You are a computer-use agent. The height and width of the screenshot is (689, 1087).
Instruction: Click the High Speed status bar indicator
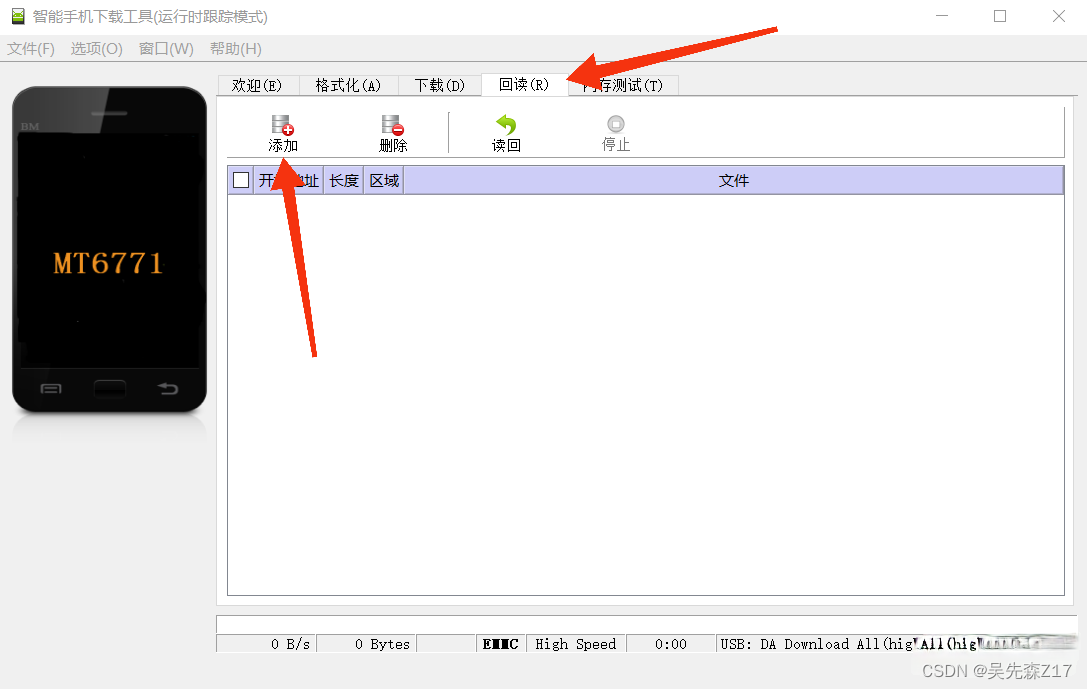click(576, 644)
